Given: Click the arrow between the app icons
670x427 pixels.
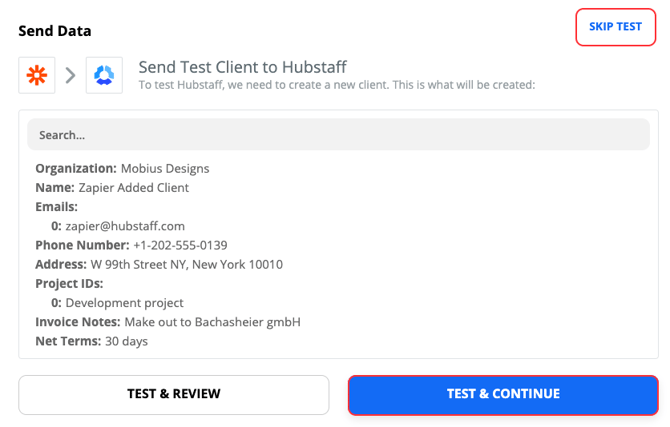Looking at the screenshot, I should coord(71,75).
